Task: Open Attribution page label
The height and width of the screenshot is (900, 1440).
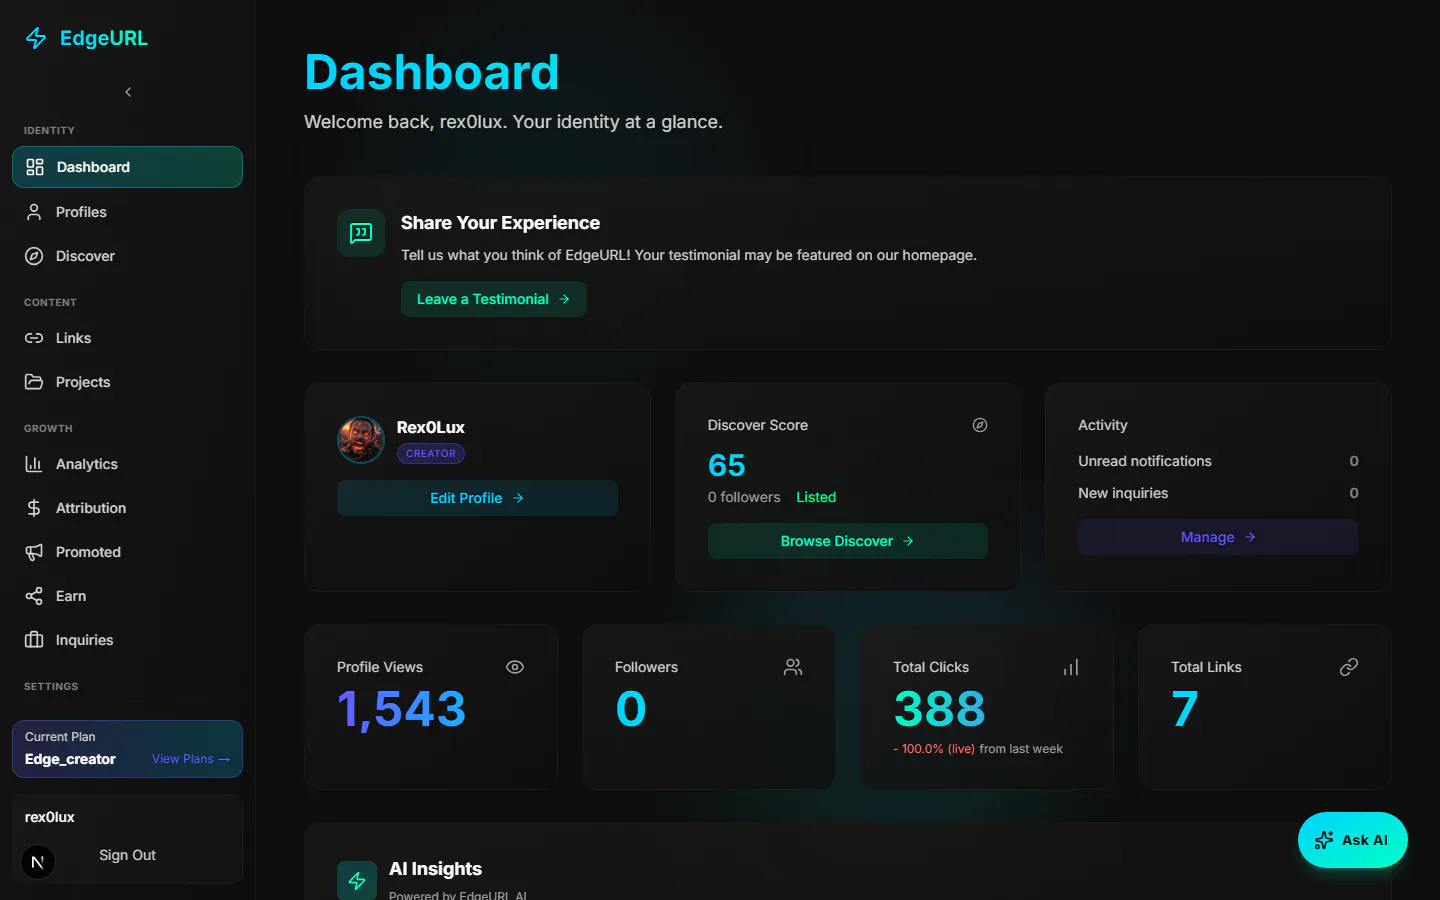Action: [x=91, y=508]
